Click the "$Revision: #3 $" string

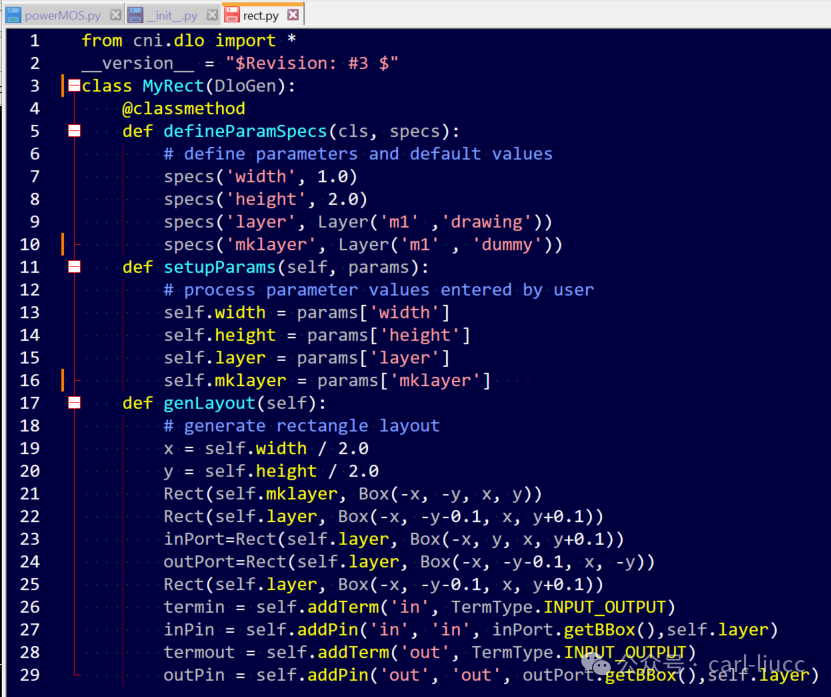[x=312, y=64]
